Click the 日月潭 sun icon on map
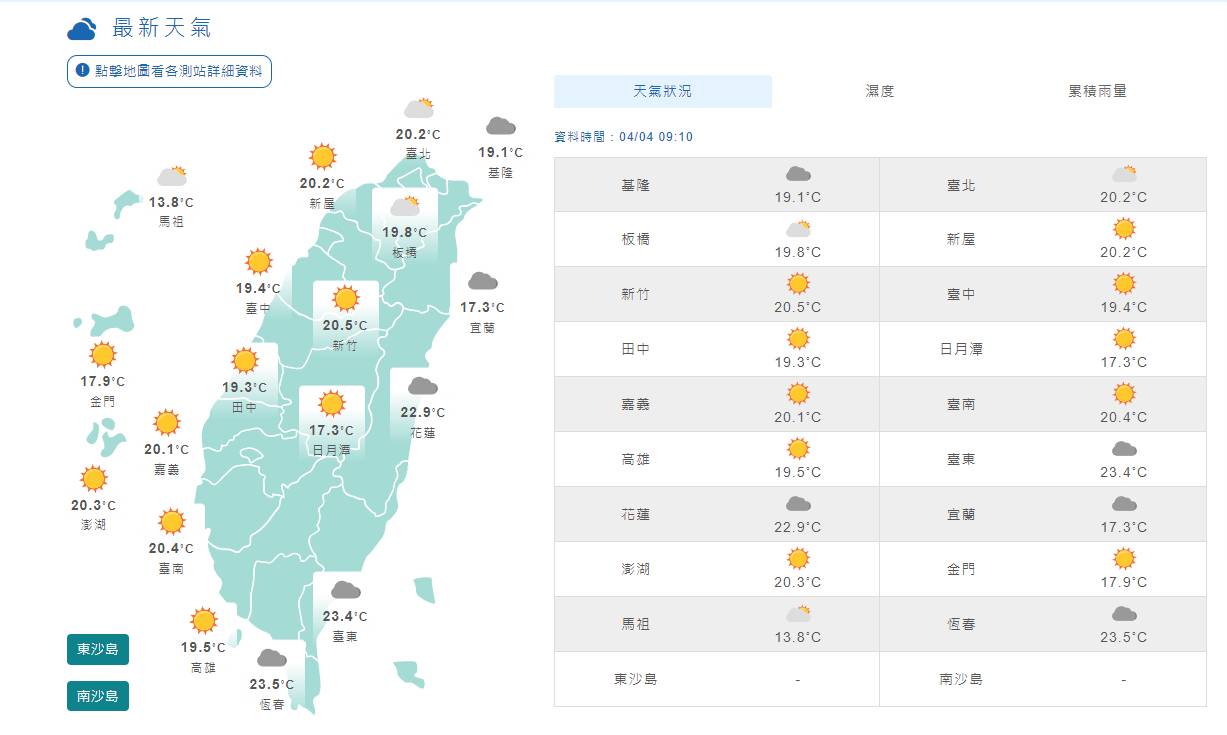 tap(331, 404)
